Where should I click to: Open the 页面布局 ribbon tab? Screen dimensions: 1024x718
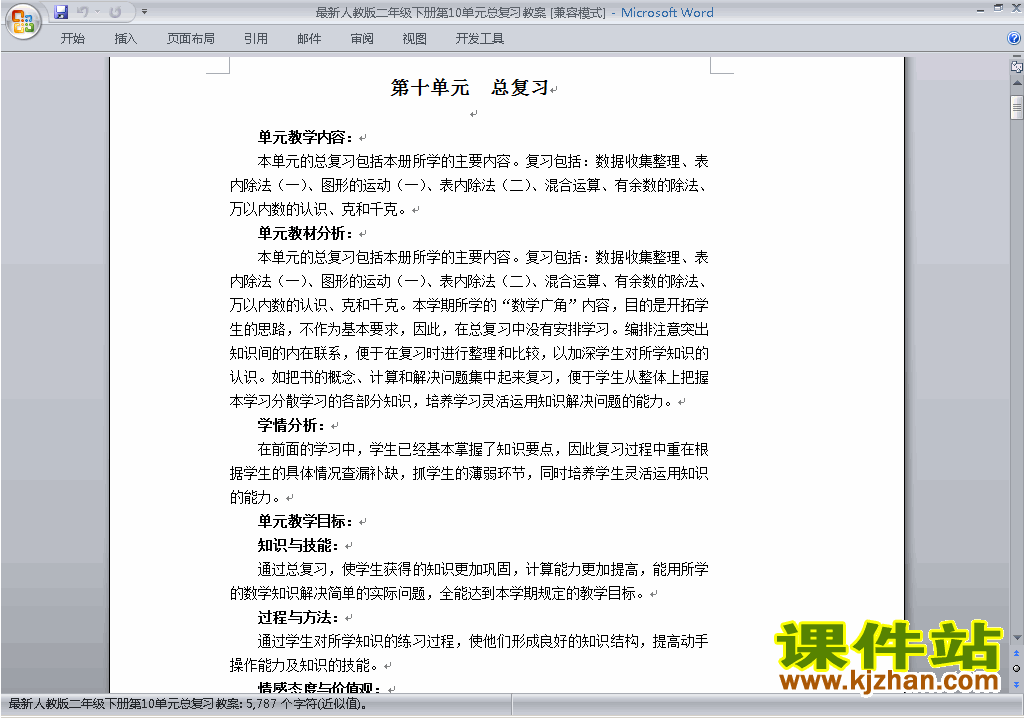click(191, 39)
